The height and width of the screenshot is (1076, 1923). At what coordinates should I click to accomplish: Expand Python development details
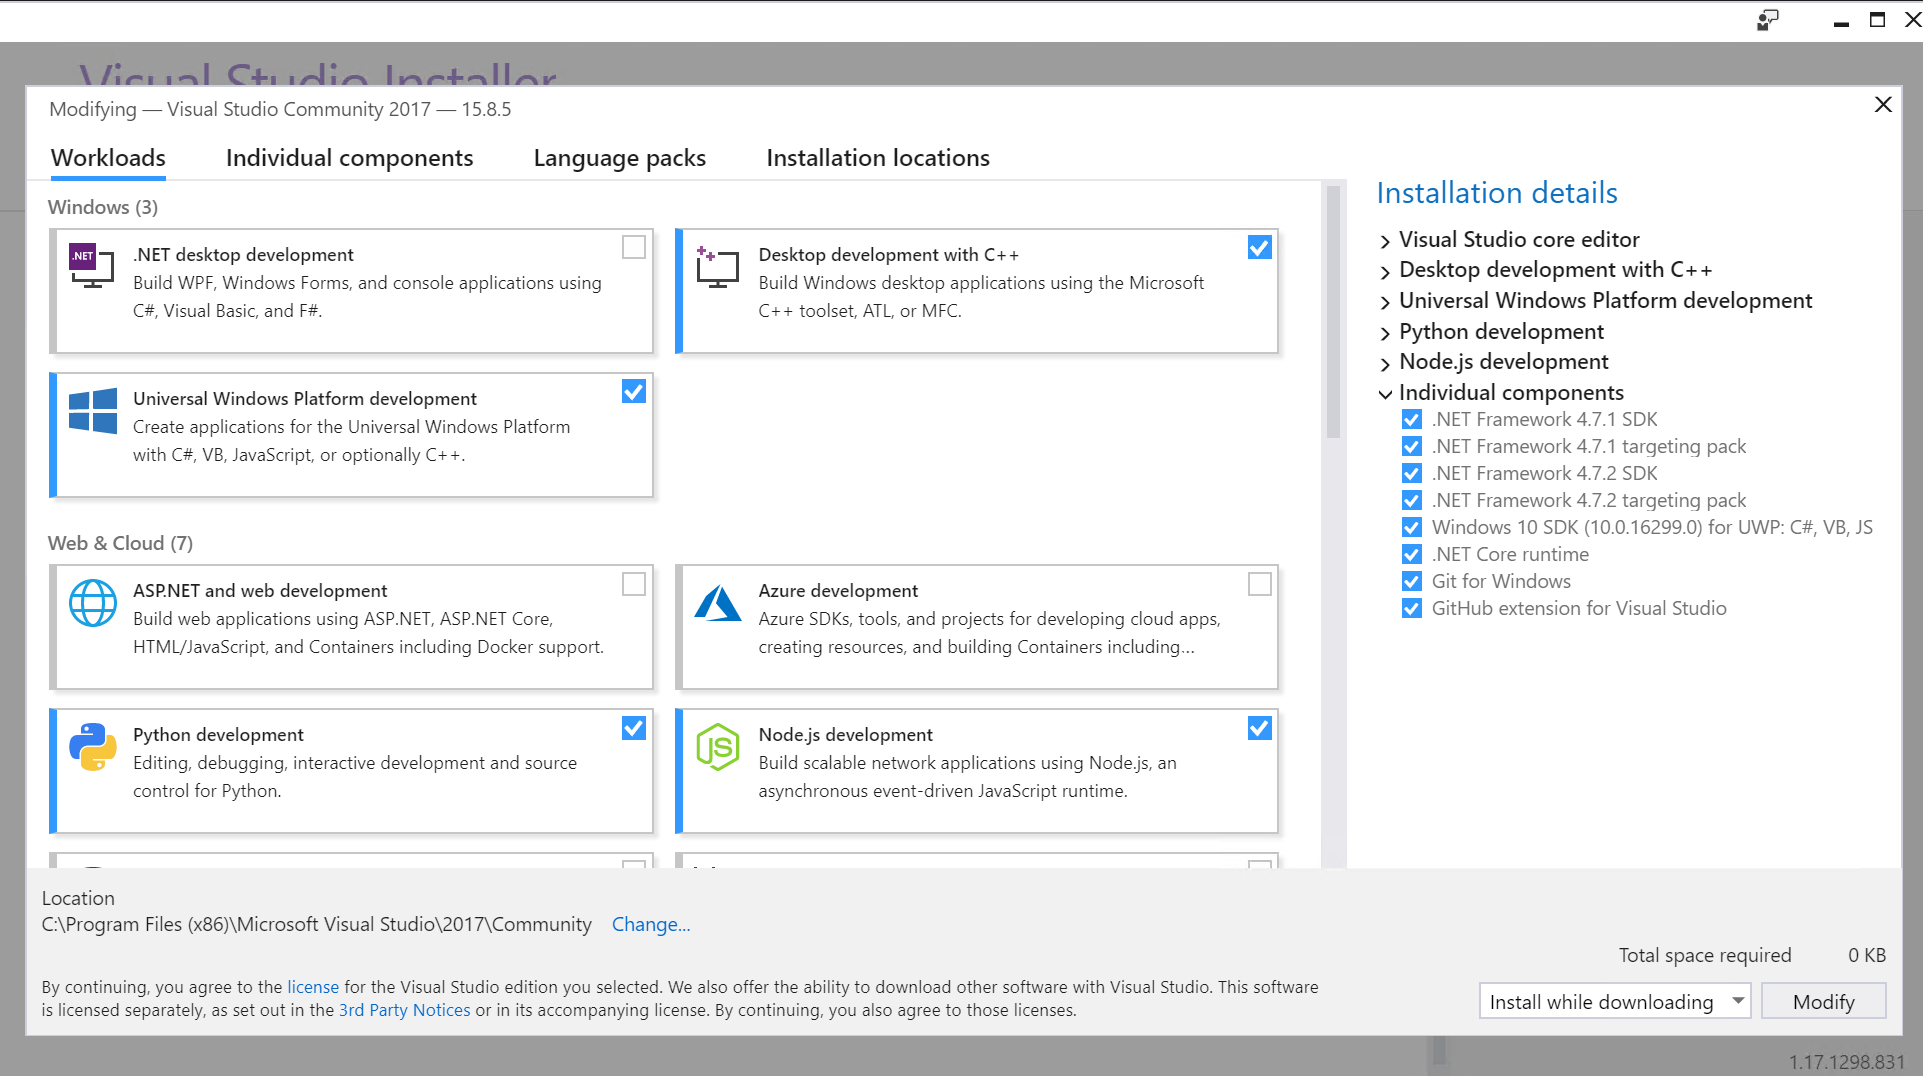point(1385,333)
